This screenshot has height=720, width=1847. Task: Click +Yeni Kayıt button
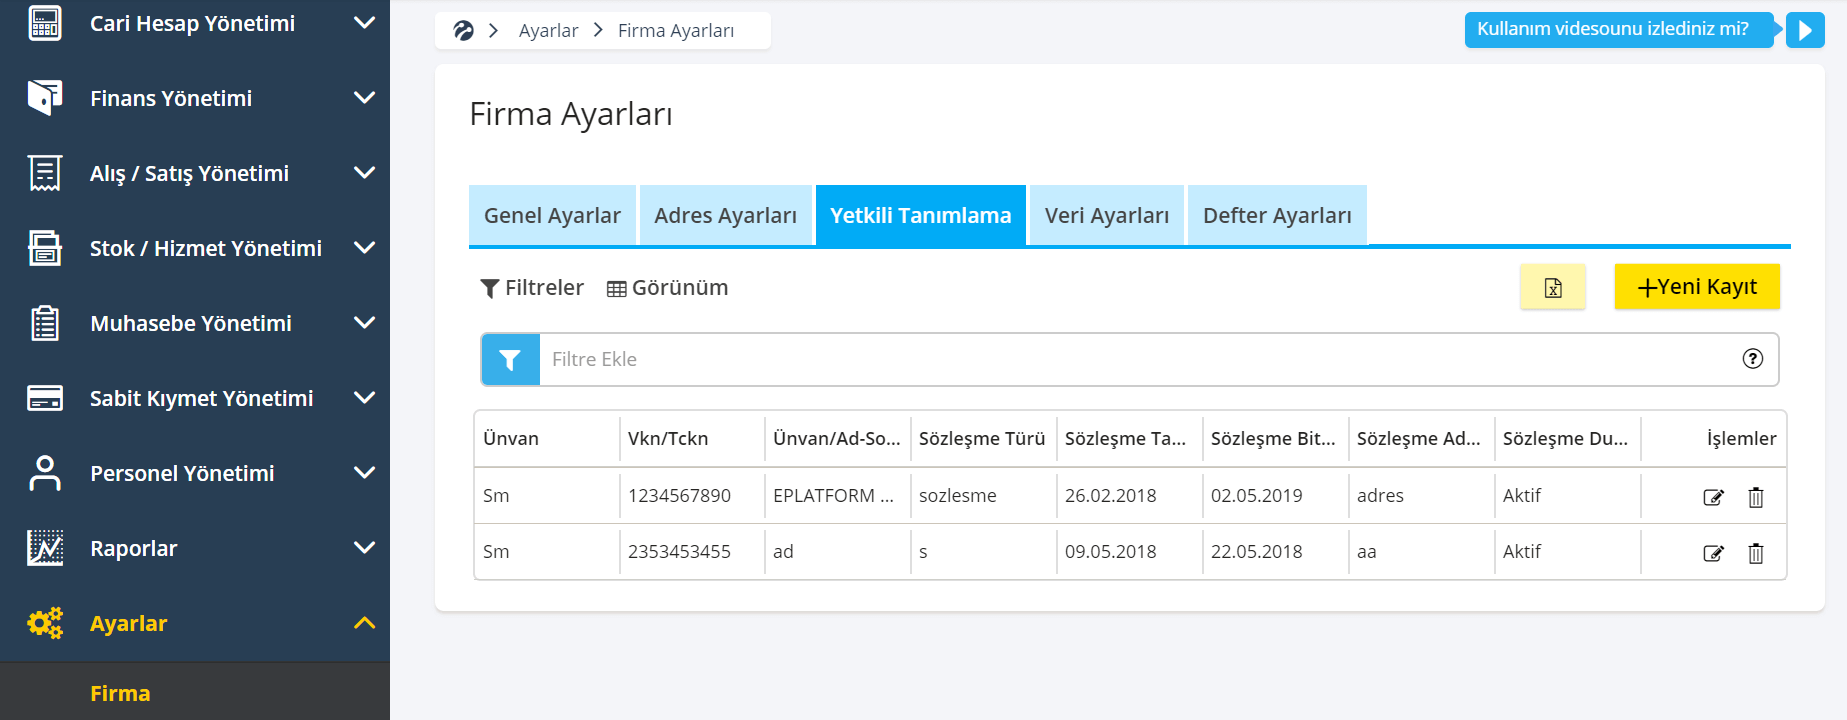click(x=1697, y=287)
